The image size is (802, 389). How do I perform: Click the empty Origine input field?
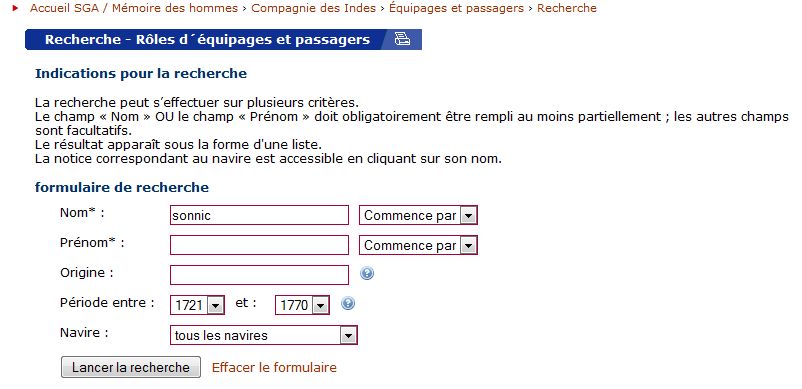click(x=259, y=275)
